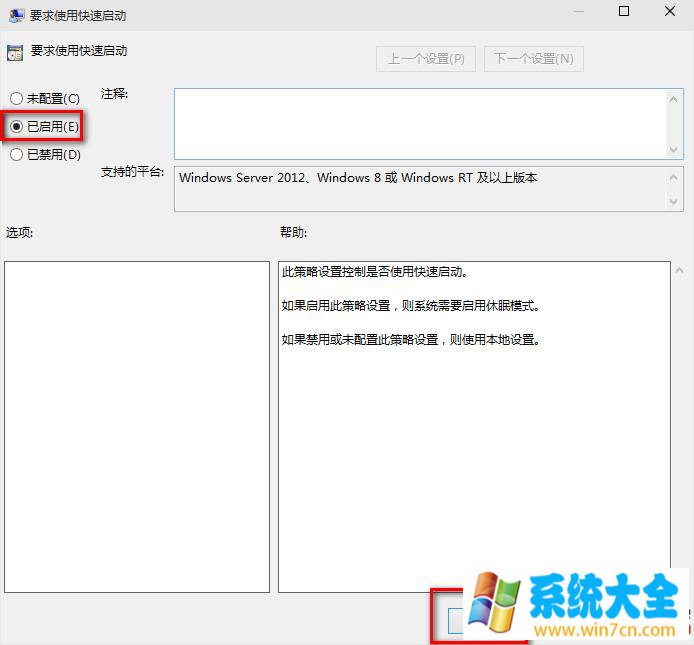Screen dimensions: 694x645
Task: Click the supported platform scroll up arrow
Action: tap(673, 178)
